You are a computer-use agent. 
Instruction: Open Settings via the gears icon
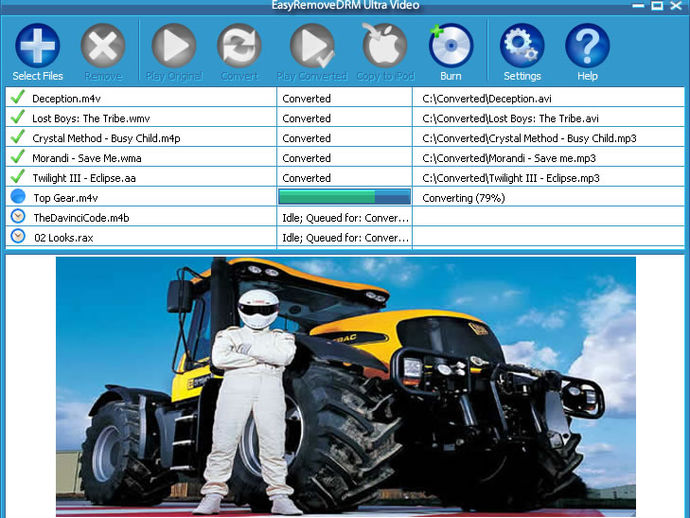pos(522,45)
